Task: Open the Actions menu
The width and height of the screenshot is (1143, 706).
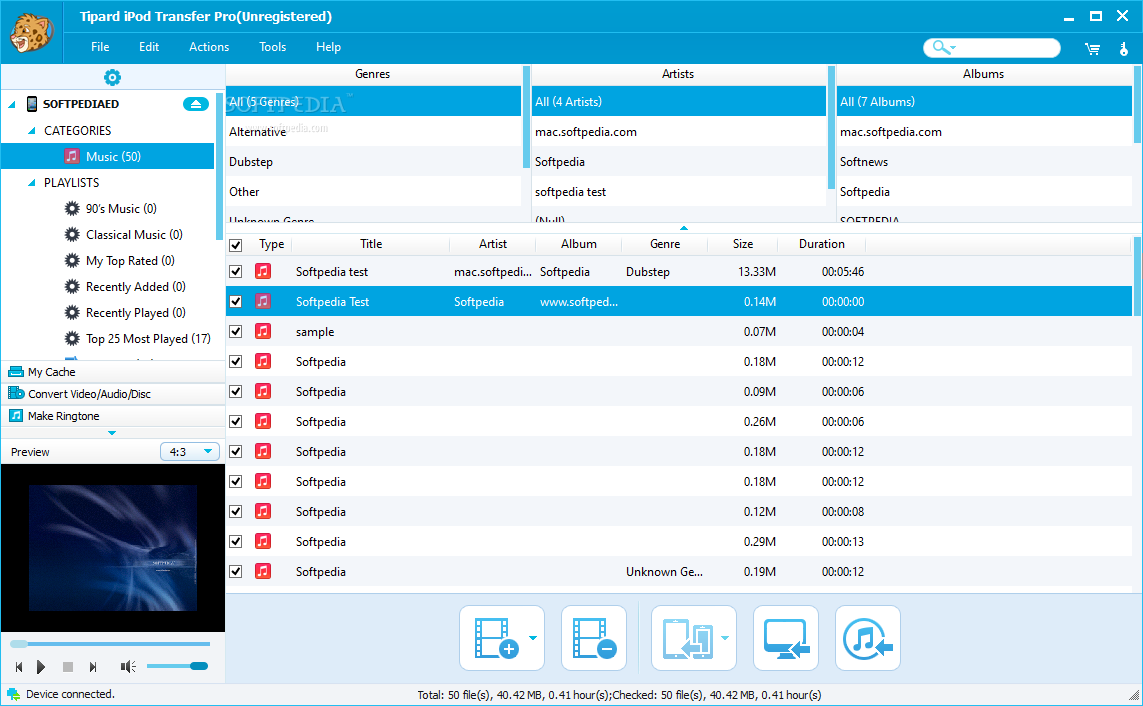Action: point(209,47)
